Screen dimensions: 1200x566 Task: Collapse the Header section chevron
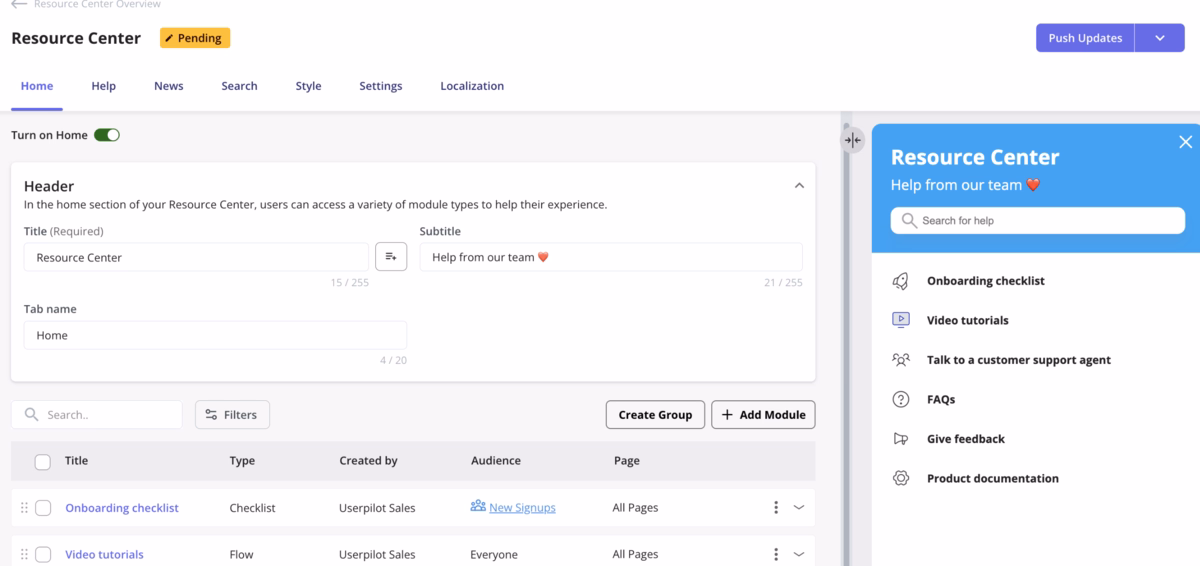[x=799, y=185]
